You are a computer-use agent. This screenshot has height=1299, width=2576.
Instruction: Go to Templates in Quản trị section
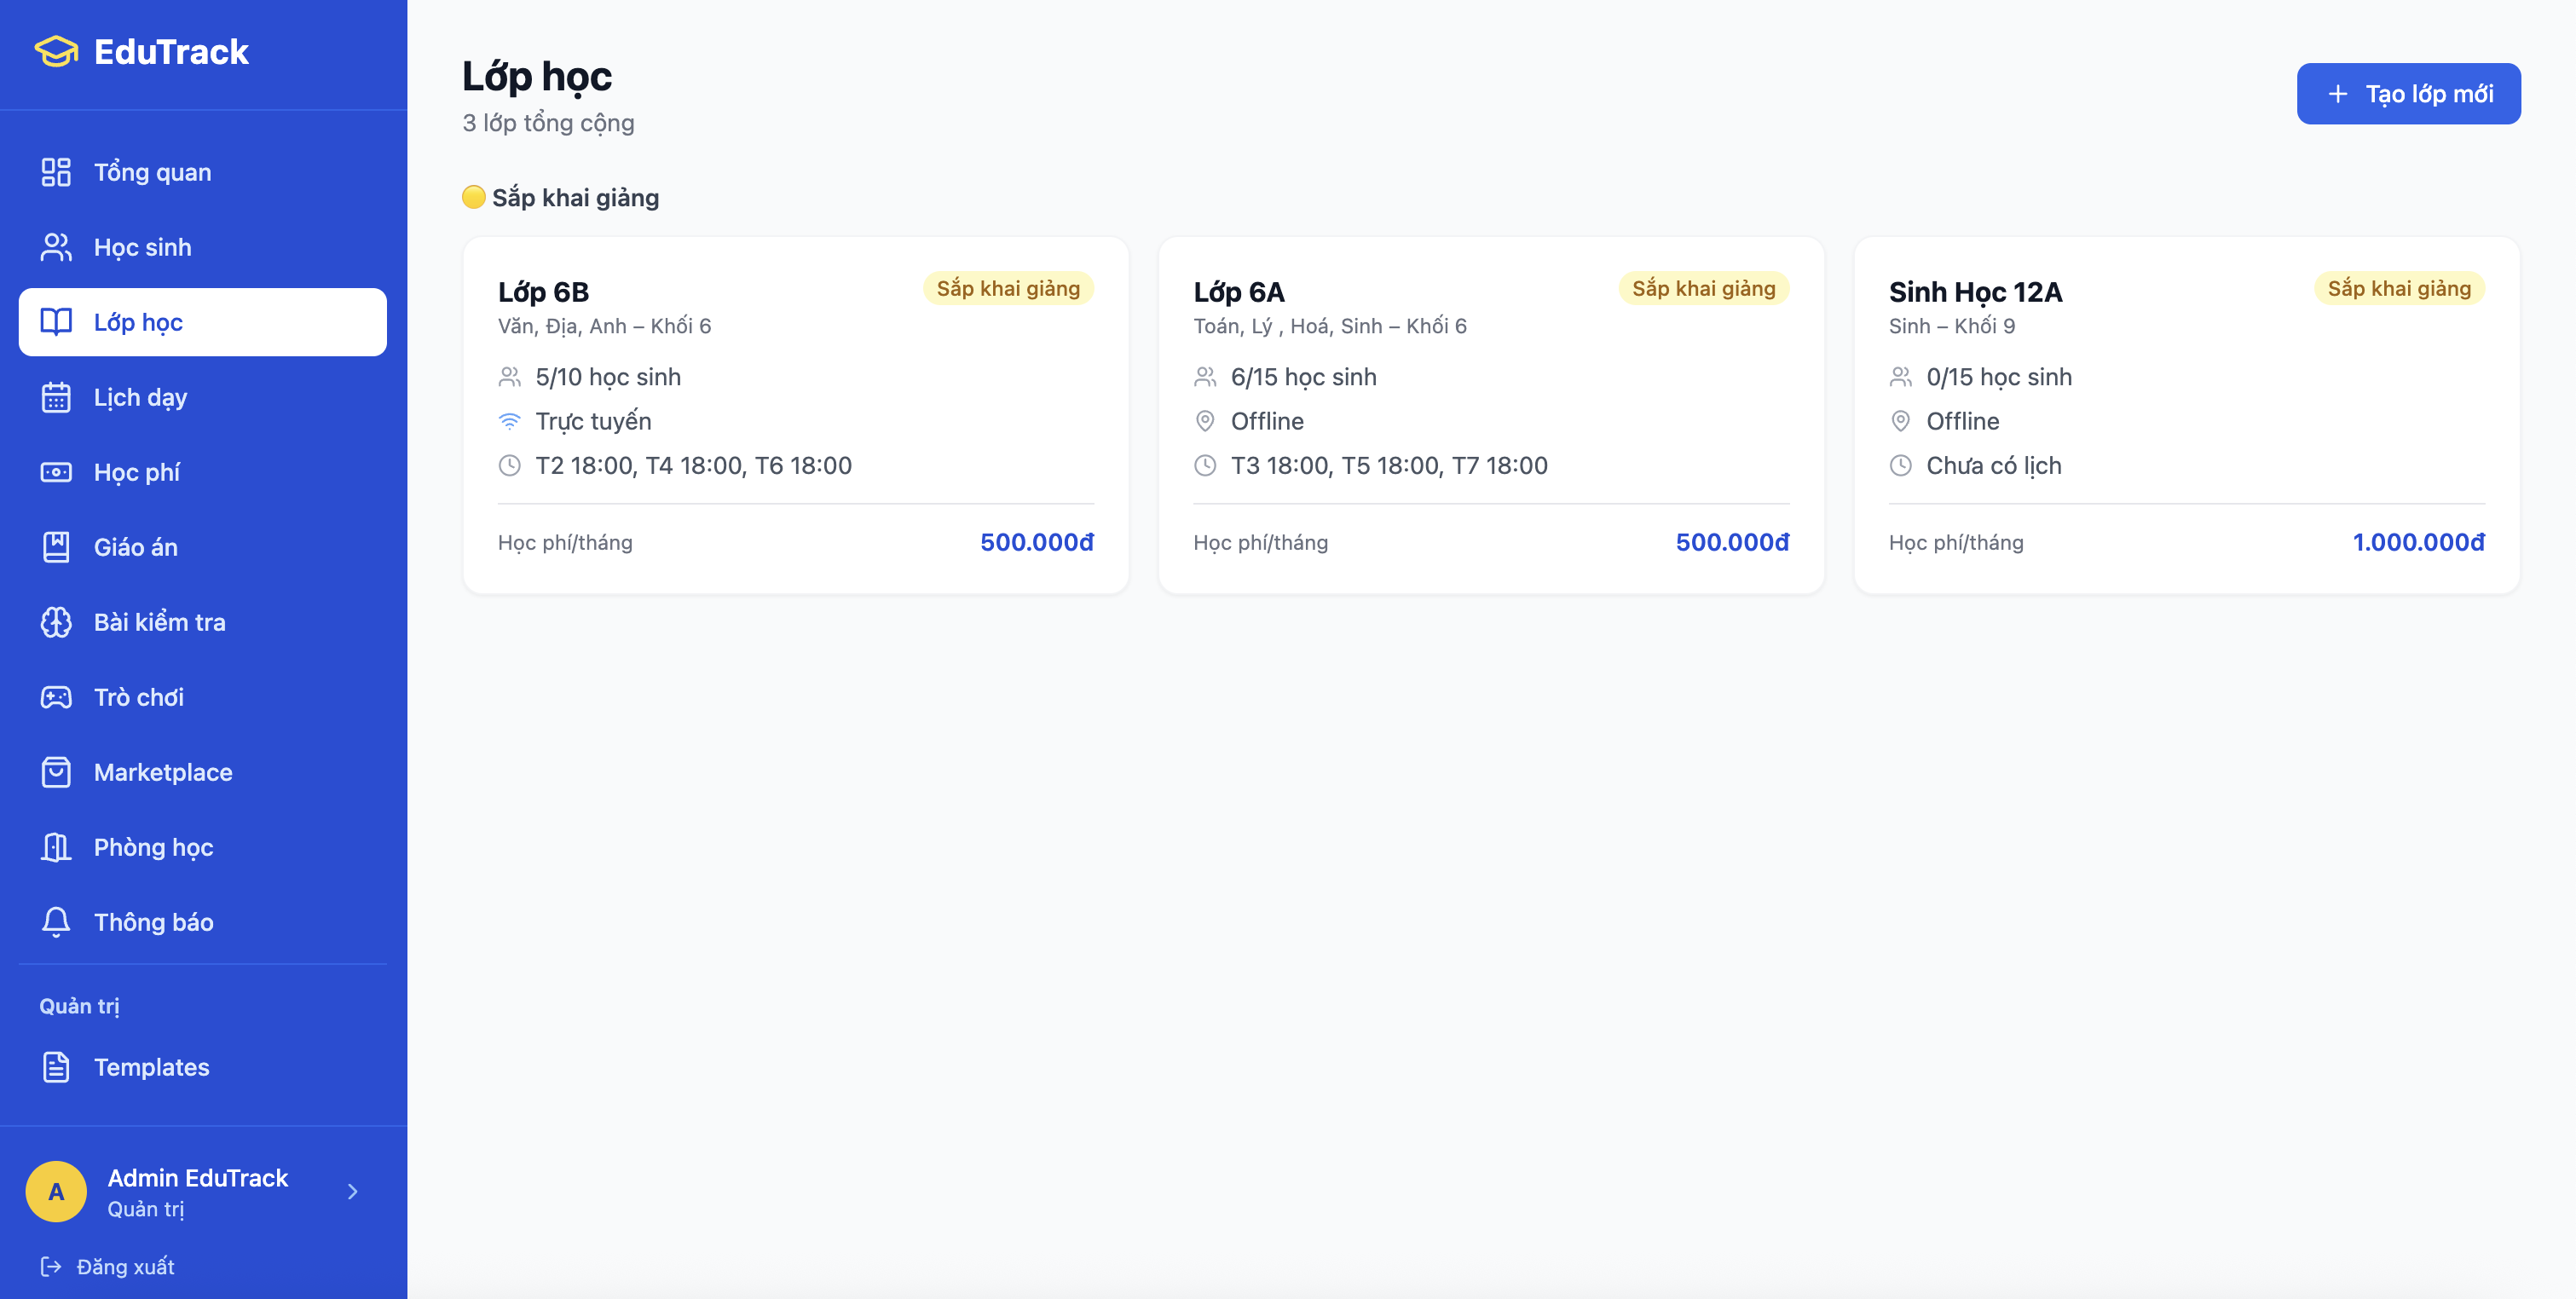tap(151, 1067)
